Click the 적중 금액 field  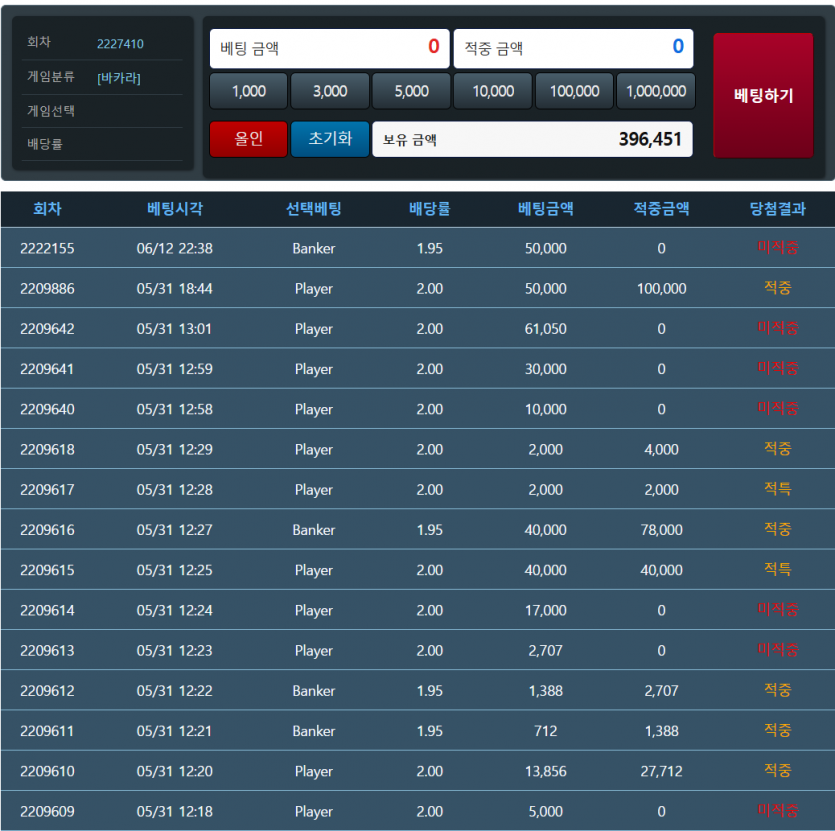pyautogui.click(x=573, y=48)
